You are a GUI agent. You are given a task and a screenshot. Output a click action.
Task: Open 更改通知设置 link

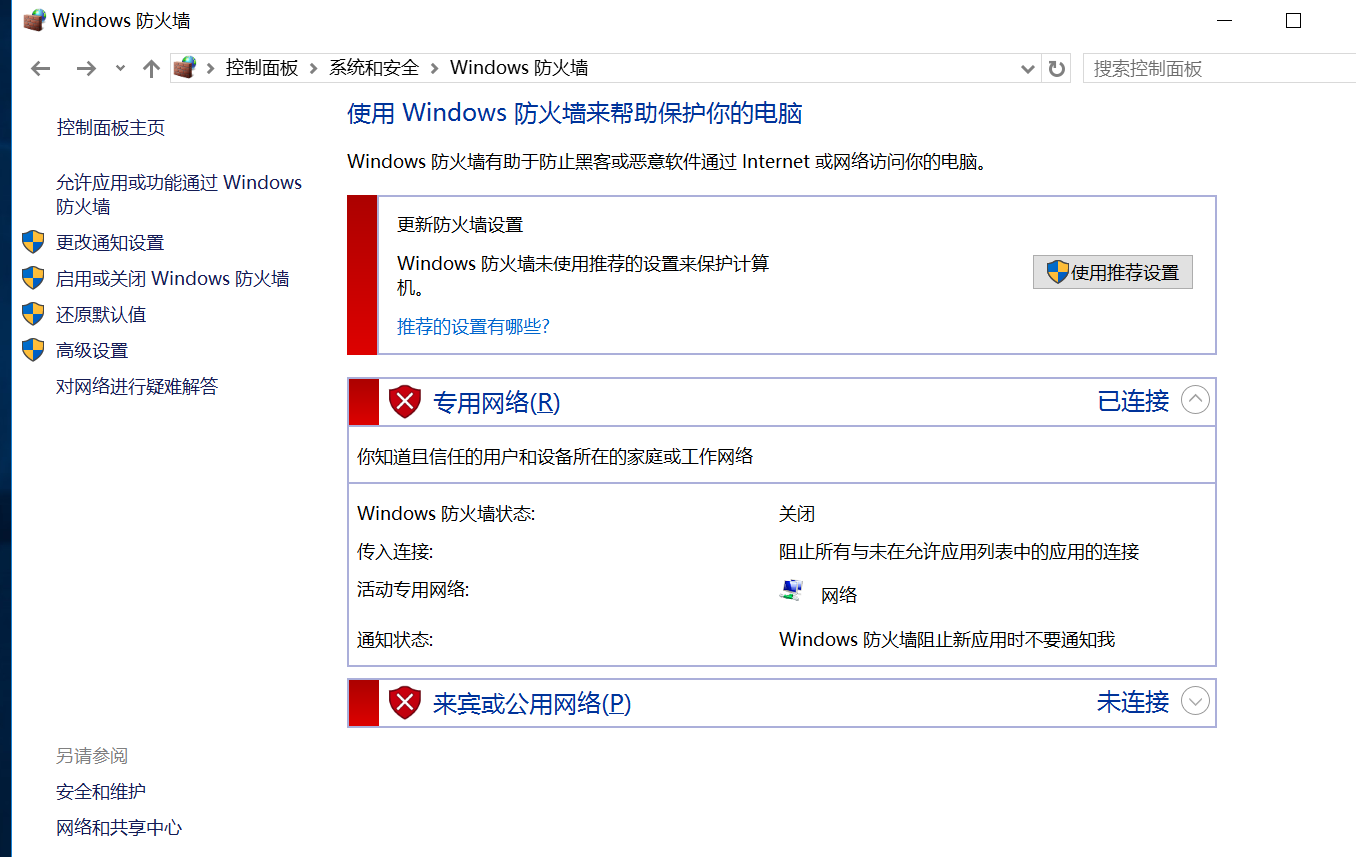[110, 242]
